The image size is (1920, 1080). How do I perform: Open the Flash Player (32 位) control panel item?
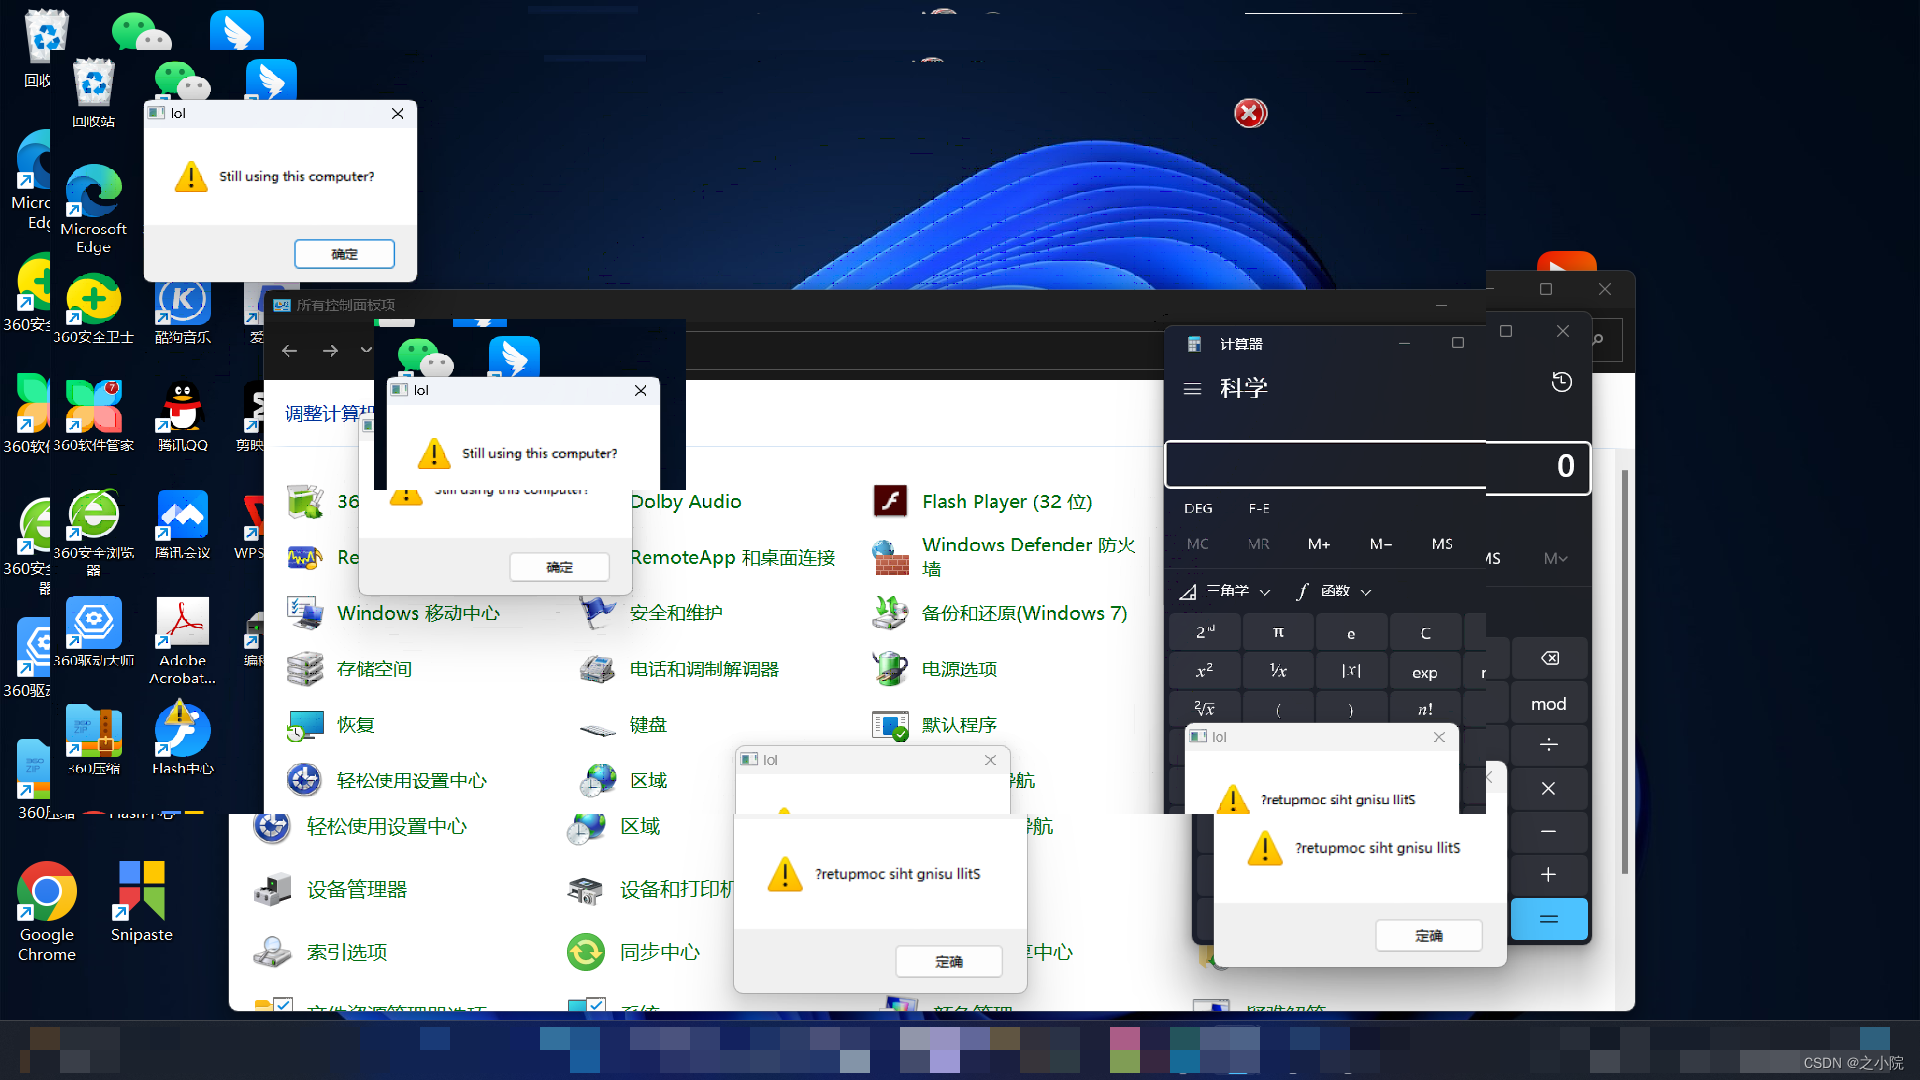(1006, 501)
